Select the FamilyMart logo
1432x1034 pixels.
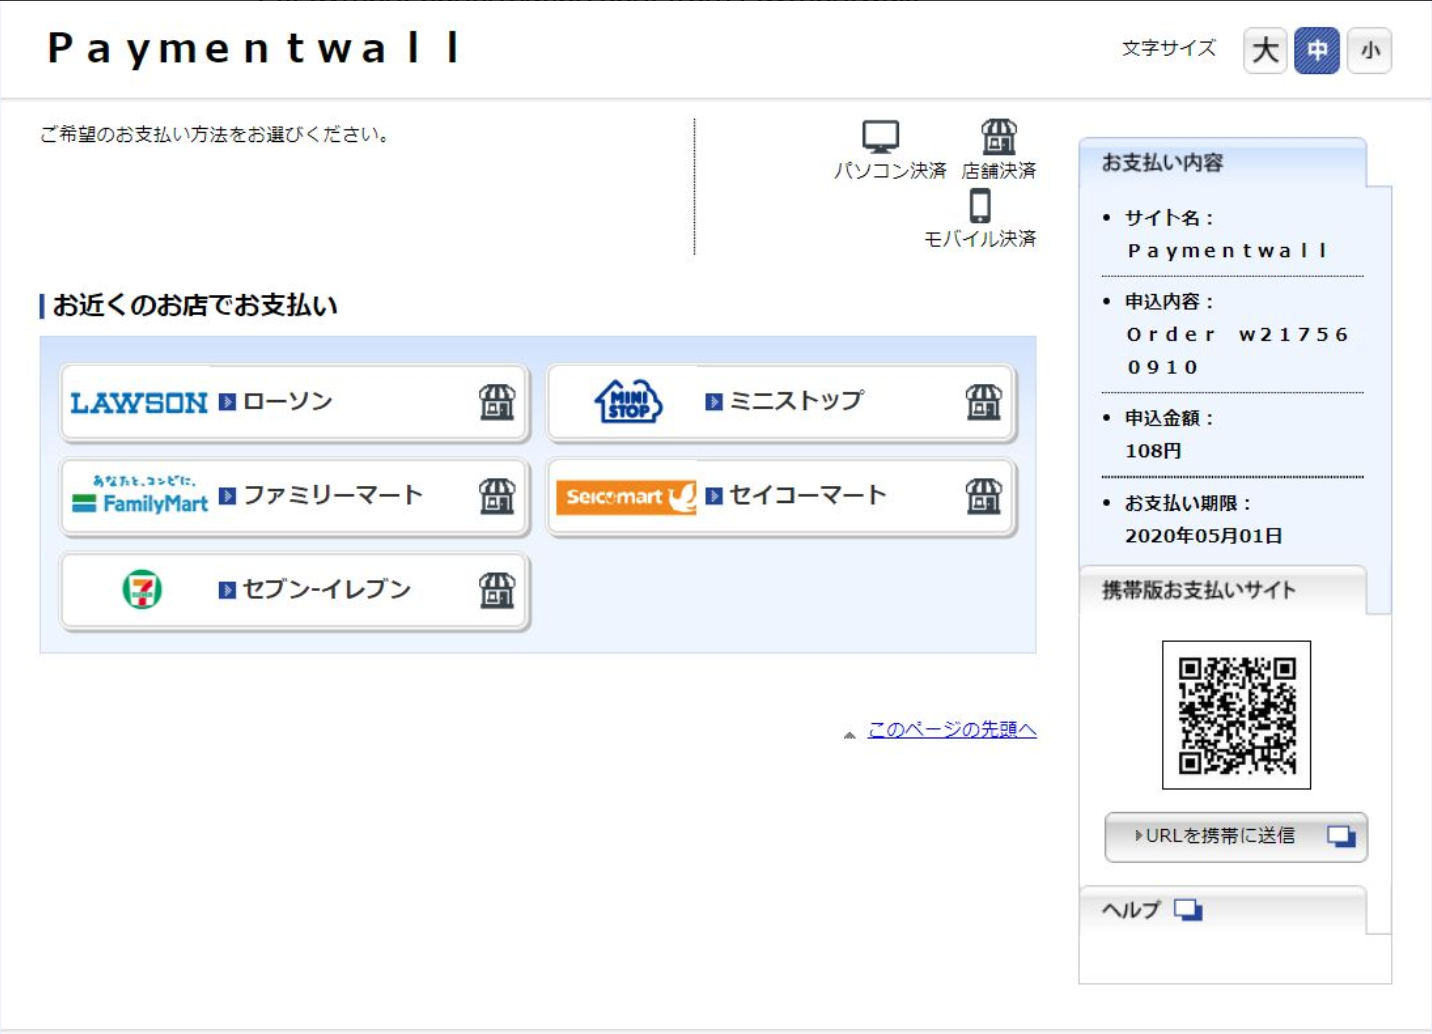pyautogui.click(x=140, y=495)
